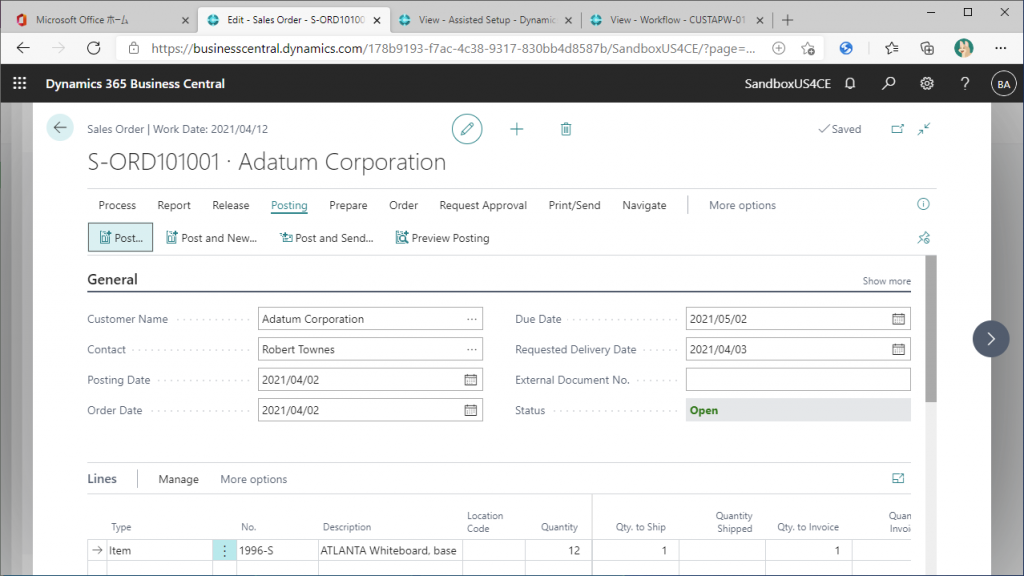
Task: Expand General section with Show more
Action: pyautogui.click(x=886, y=281)
